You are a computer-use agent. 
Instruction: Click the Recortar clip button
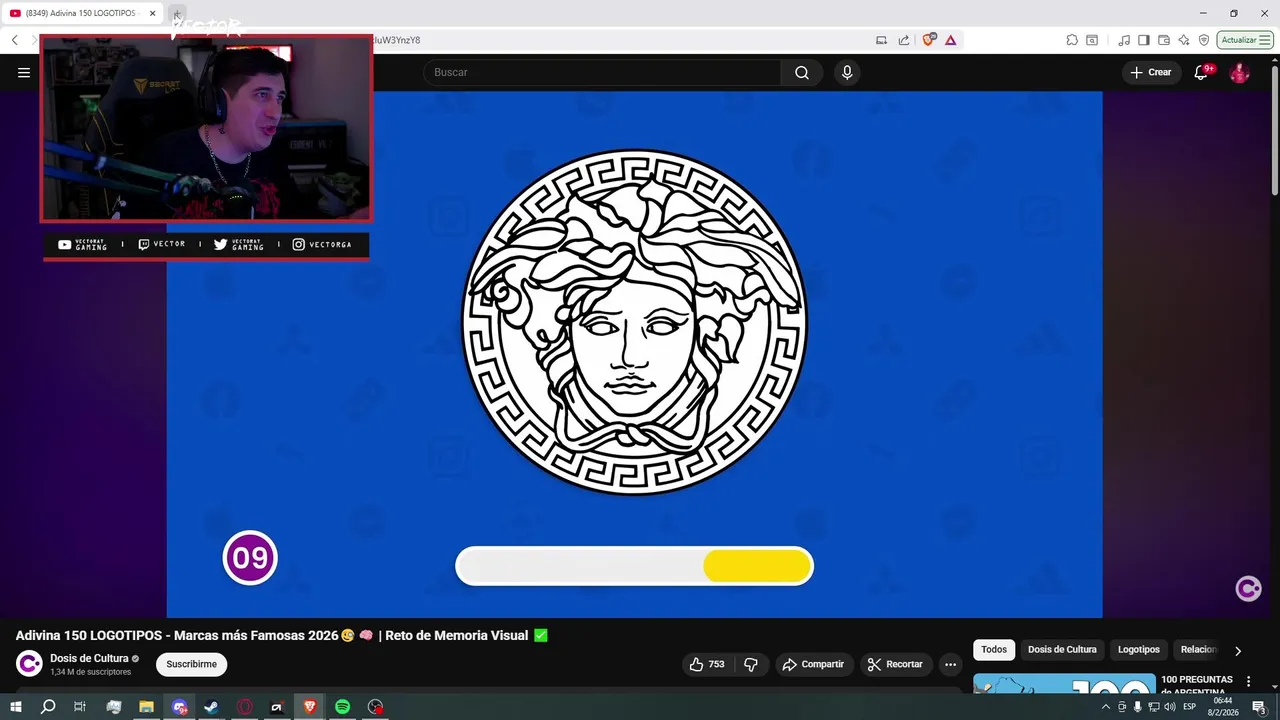click(895, 664)
